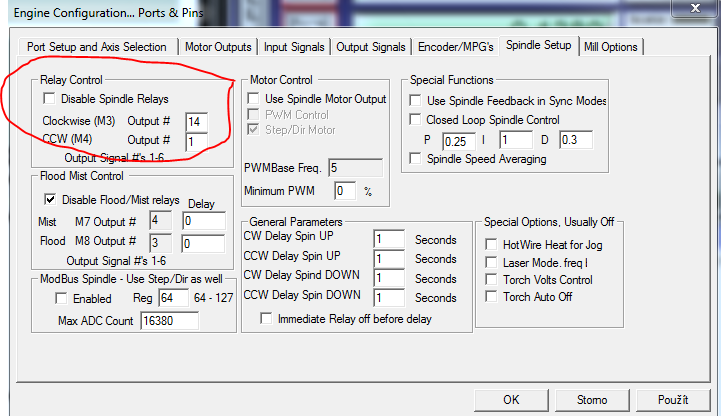Switch to Port Setup and Axis Selection tab
Viewport: 721px width, 416px height.
98,46
